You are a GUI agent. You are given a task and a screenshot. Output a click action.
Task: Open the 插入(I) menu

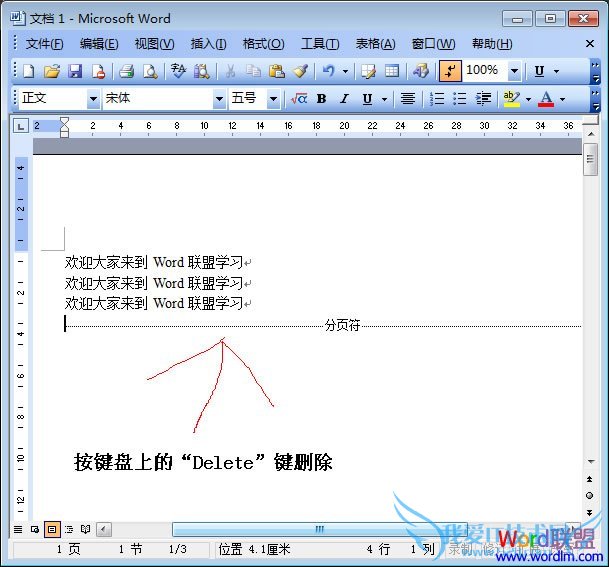point(209,44)
